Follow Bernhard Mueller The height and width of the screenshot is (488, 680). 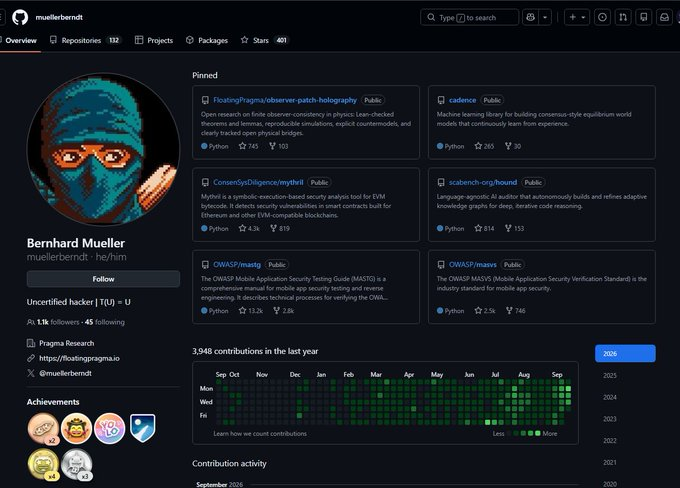coord(103,279)
